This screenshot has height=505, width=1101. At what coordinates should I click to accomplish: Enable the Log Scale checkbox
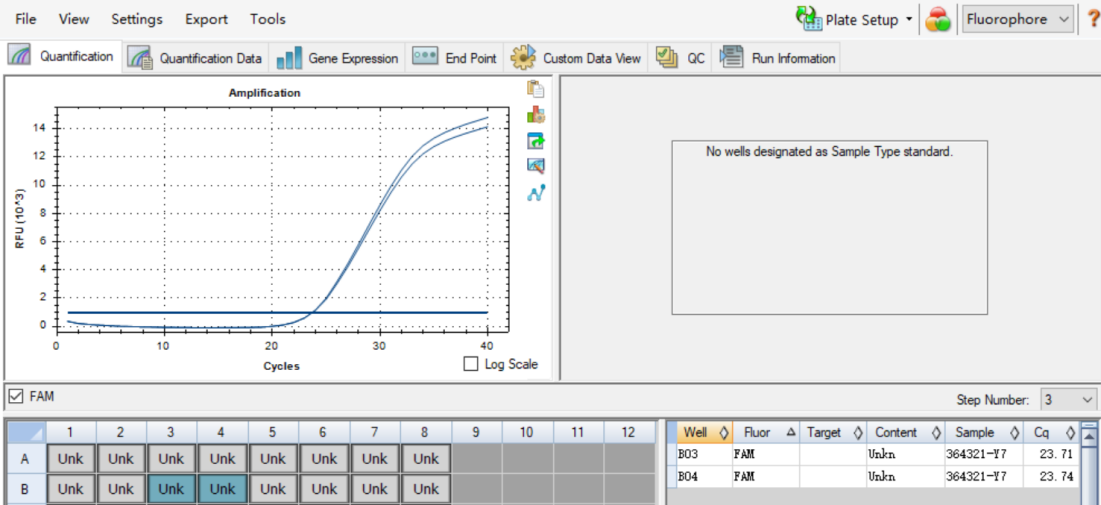click(471, 364)
